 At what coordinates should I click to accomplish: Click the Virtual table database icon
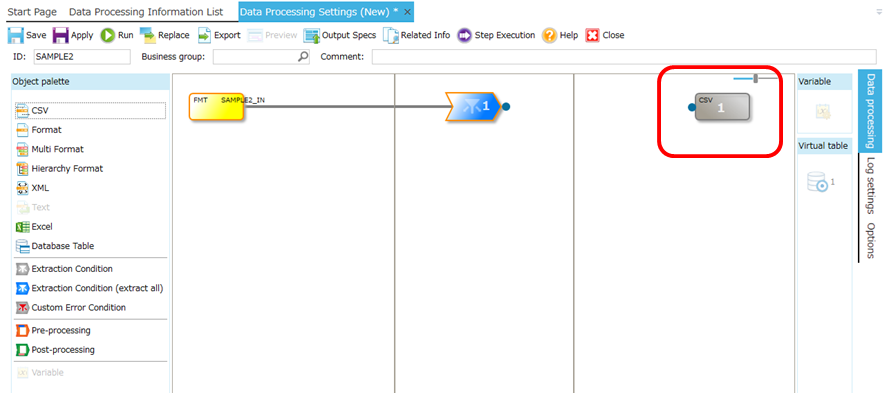tap(818, 183)
